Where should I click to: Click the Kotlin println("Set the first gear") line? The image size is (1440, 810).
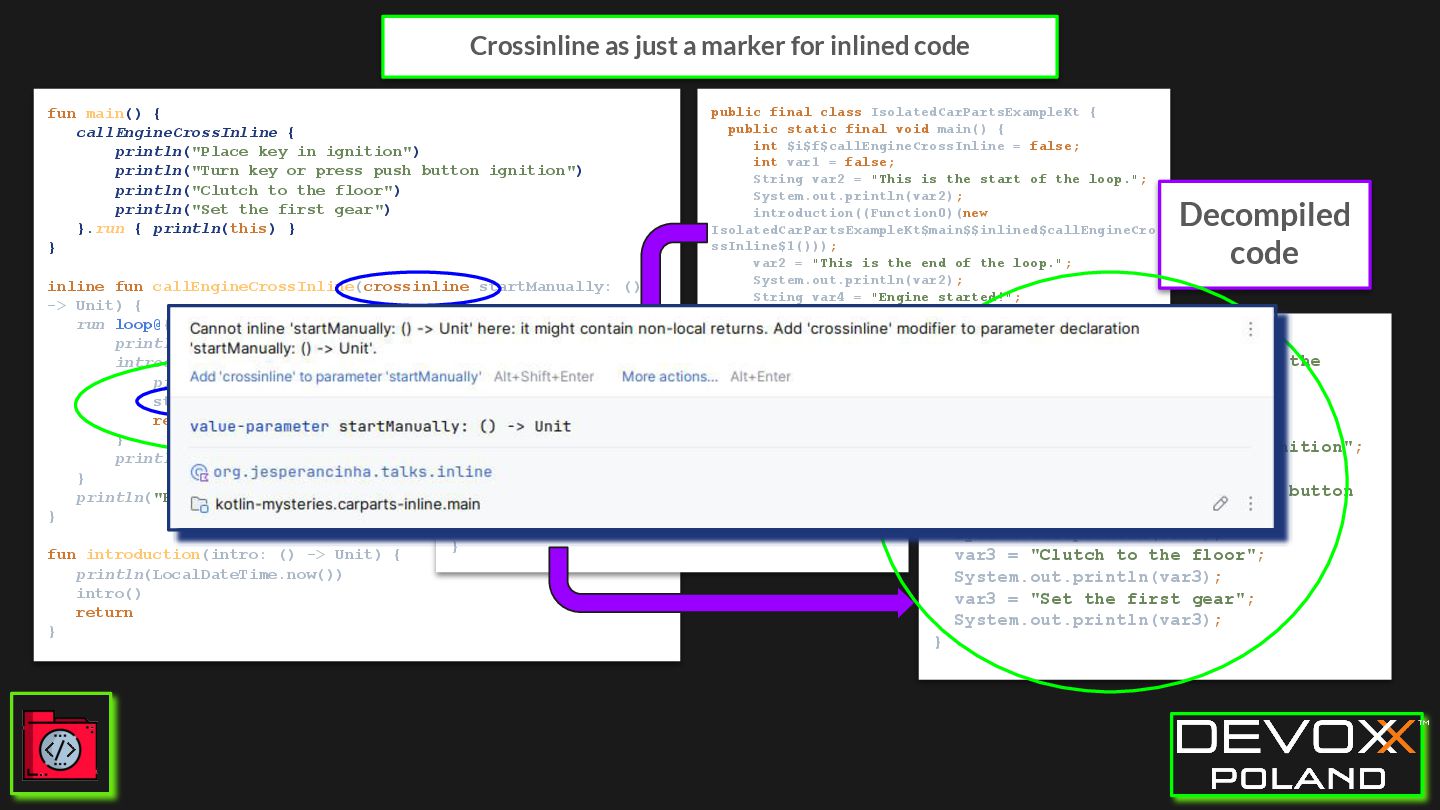(252, 209)
